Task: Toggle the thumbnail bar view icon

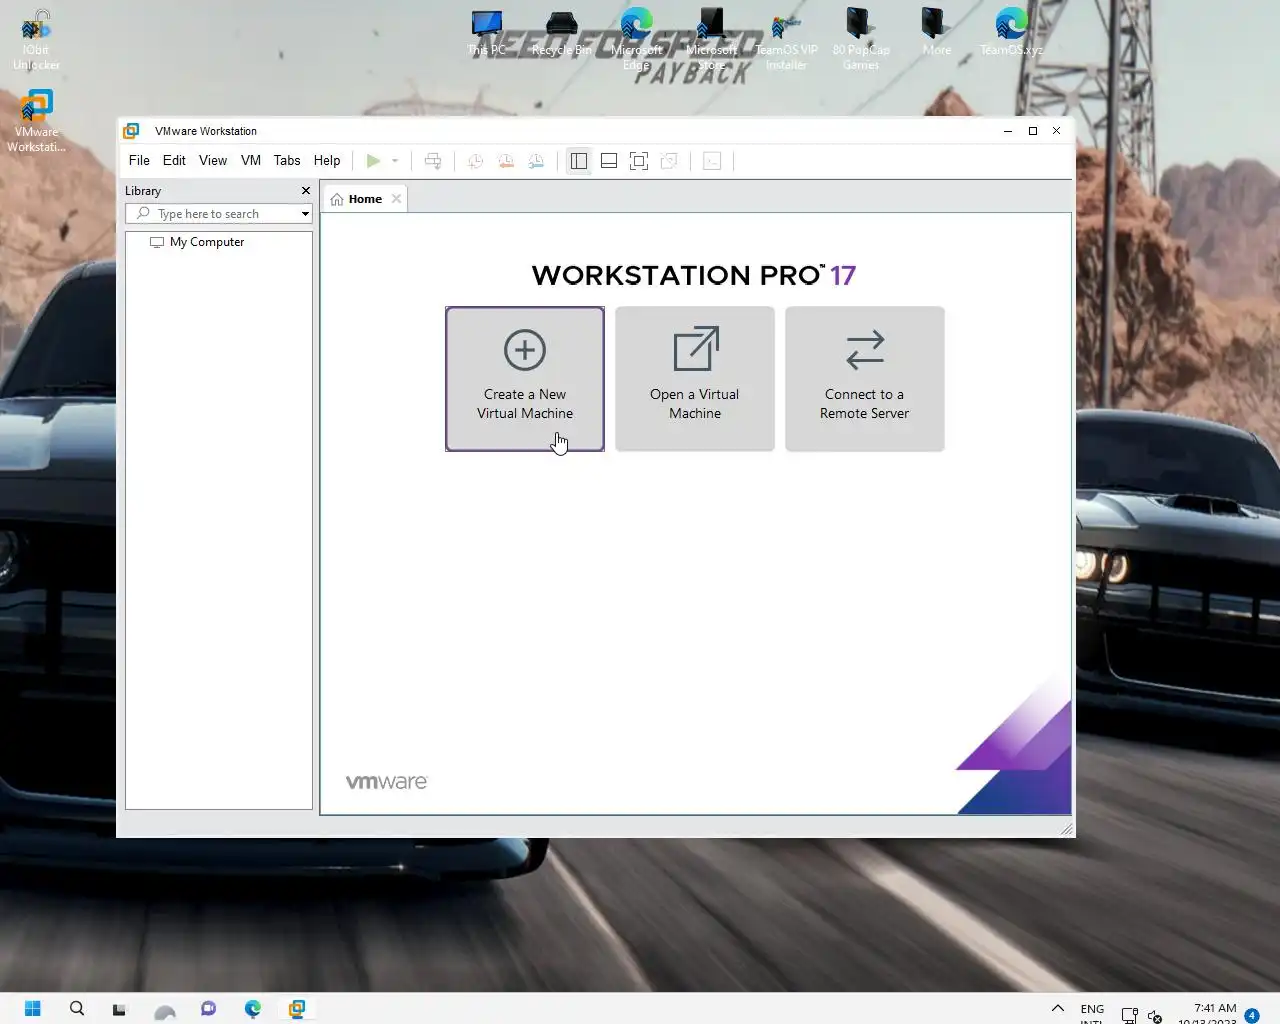Action: [609, 161]
